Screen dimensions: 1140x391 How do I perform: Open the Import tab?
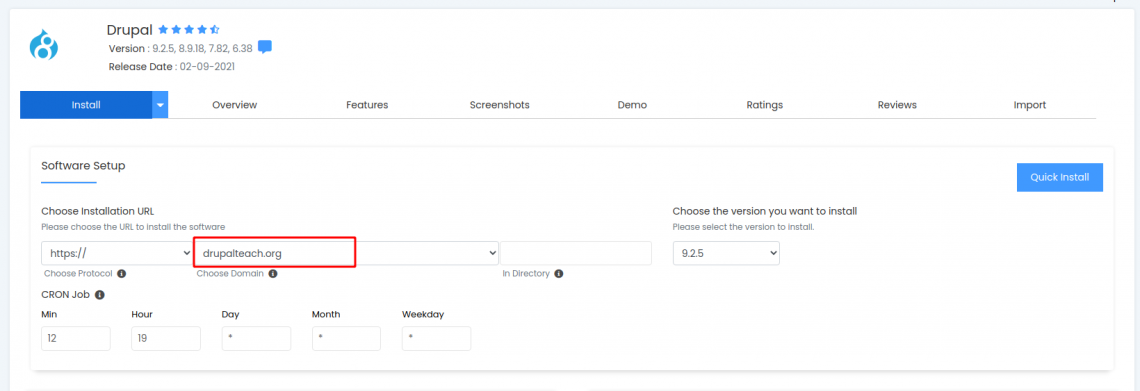(1029, 105)
